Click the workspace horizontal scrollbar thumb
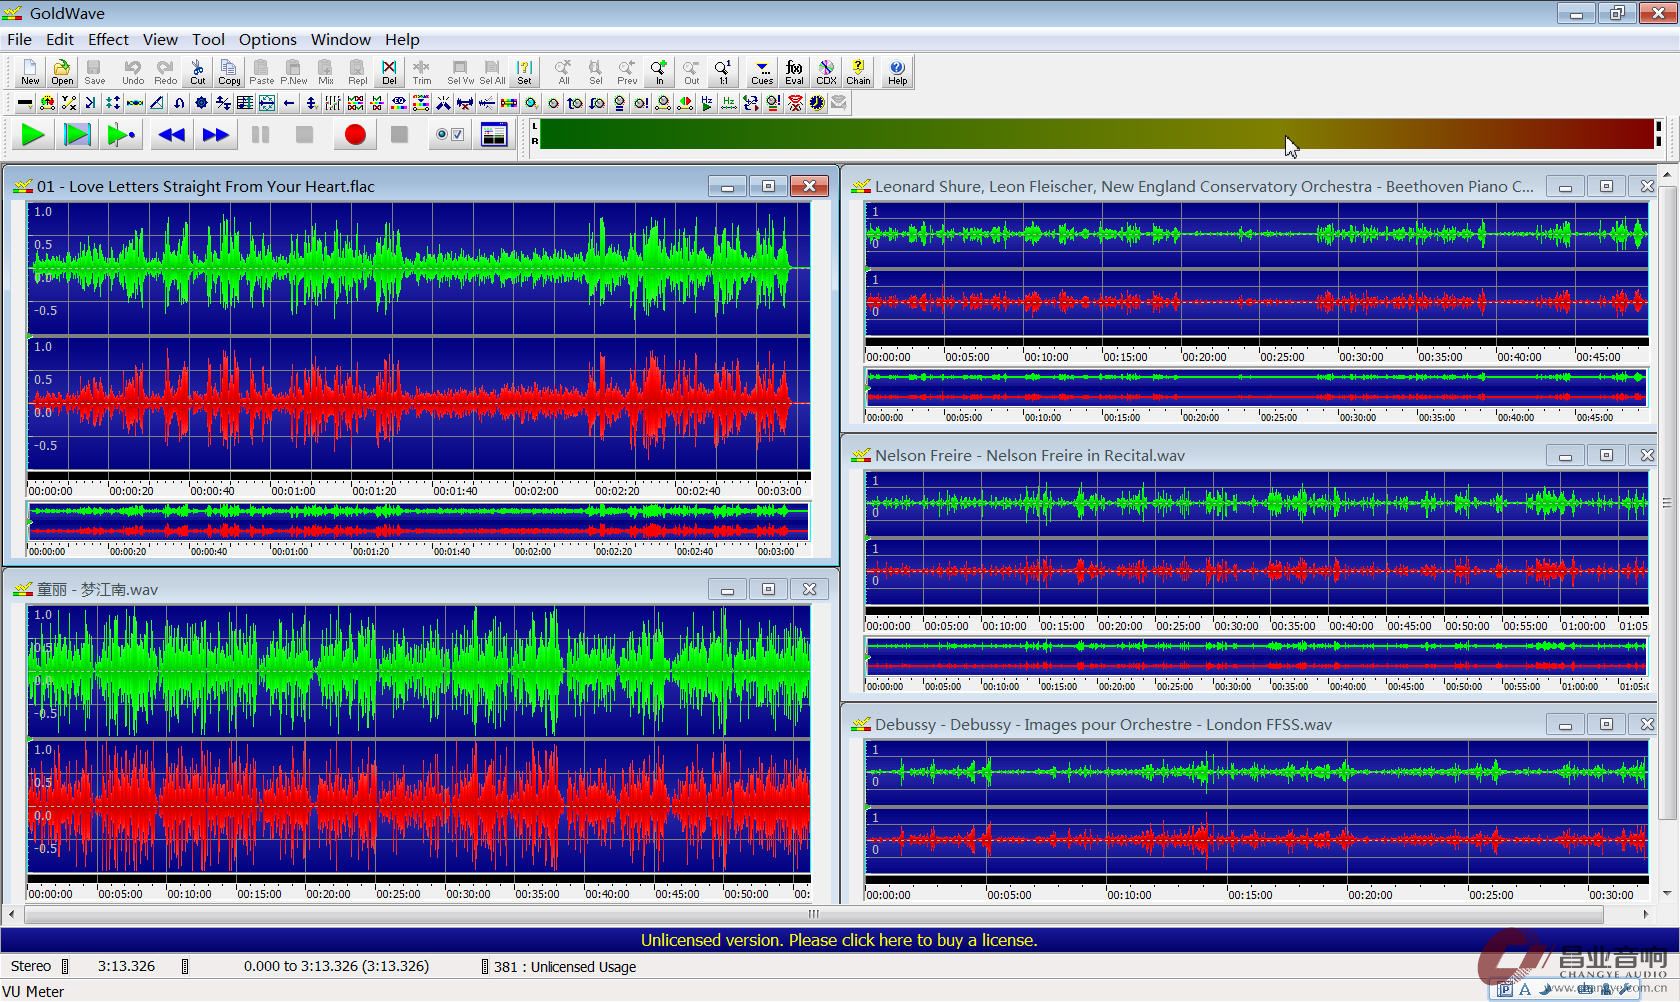Viewport: 1680px width, 1002px height. (814, 914)
